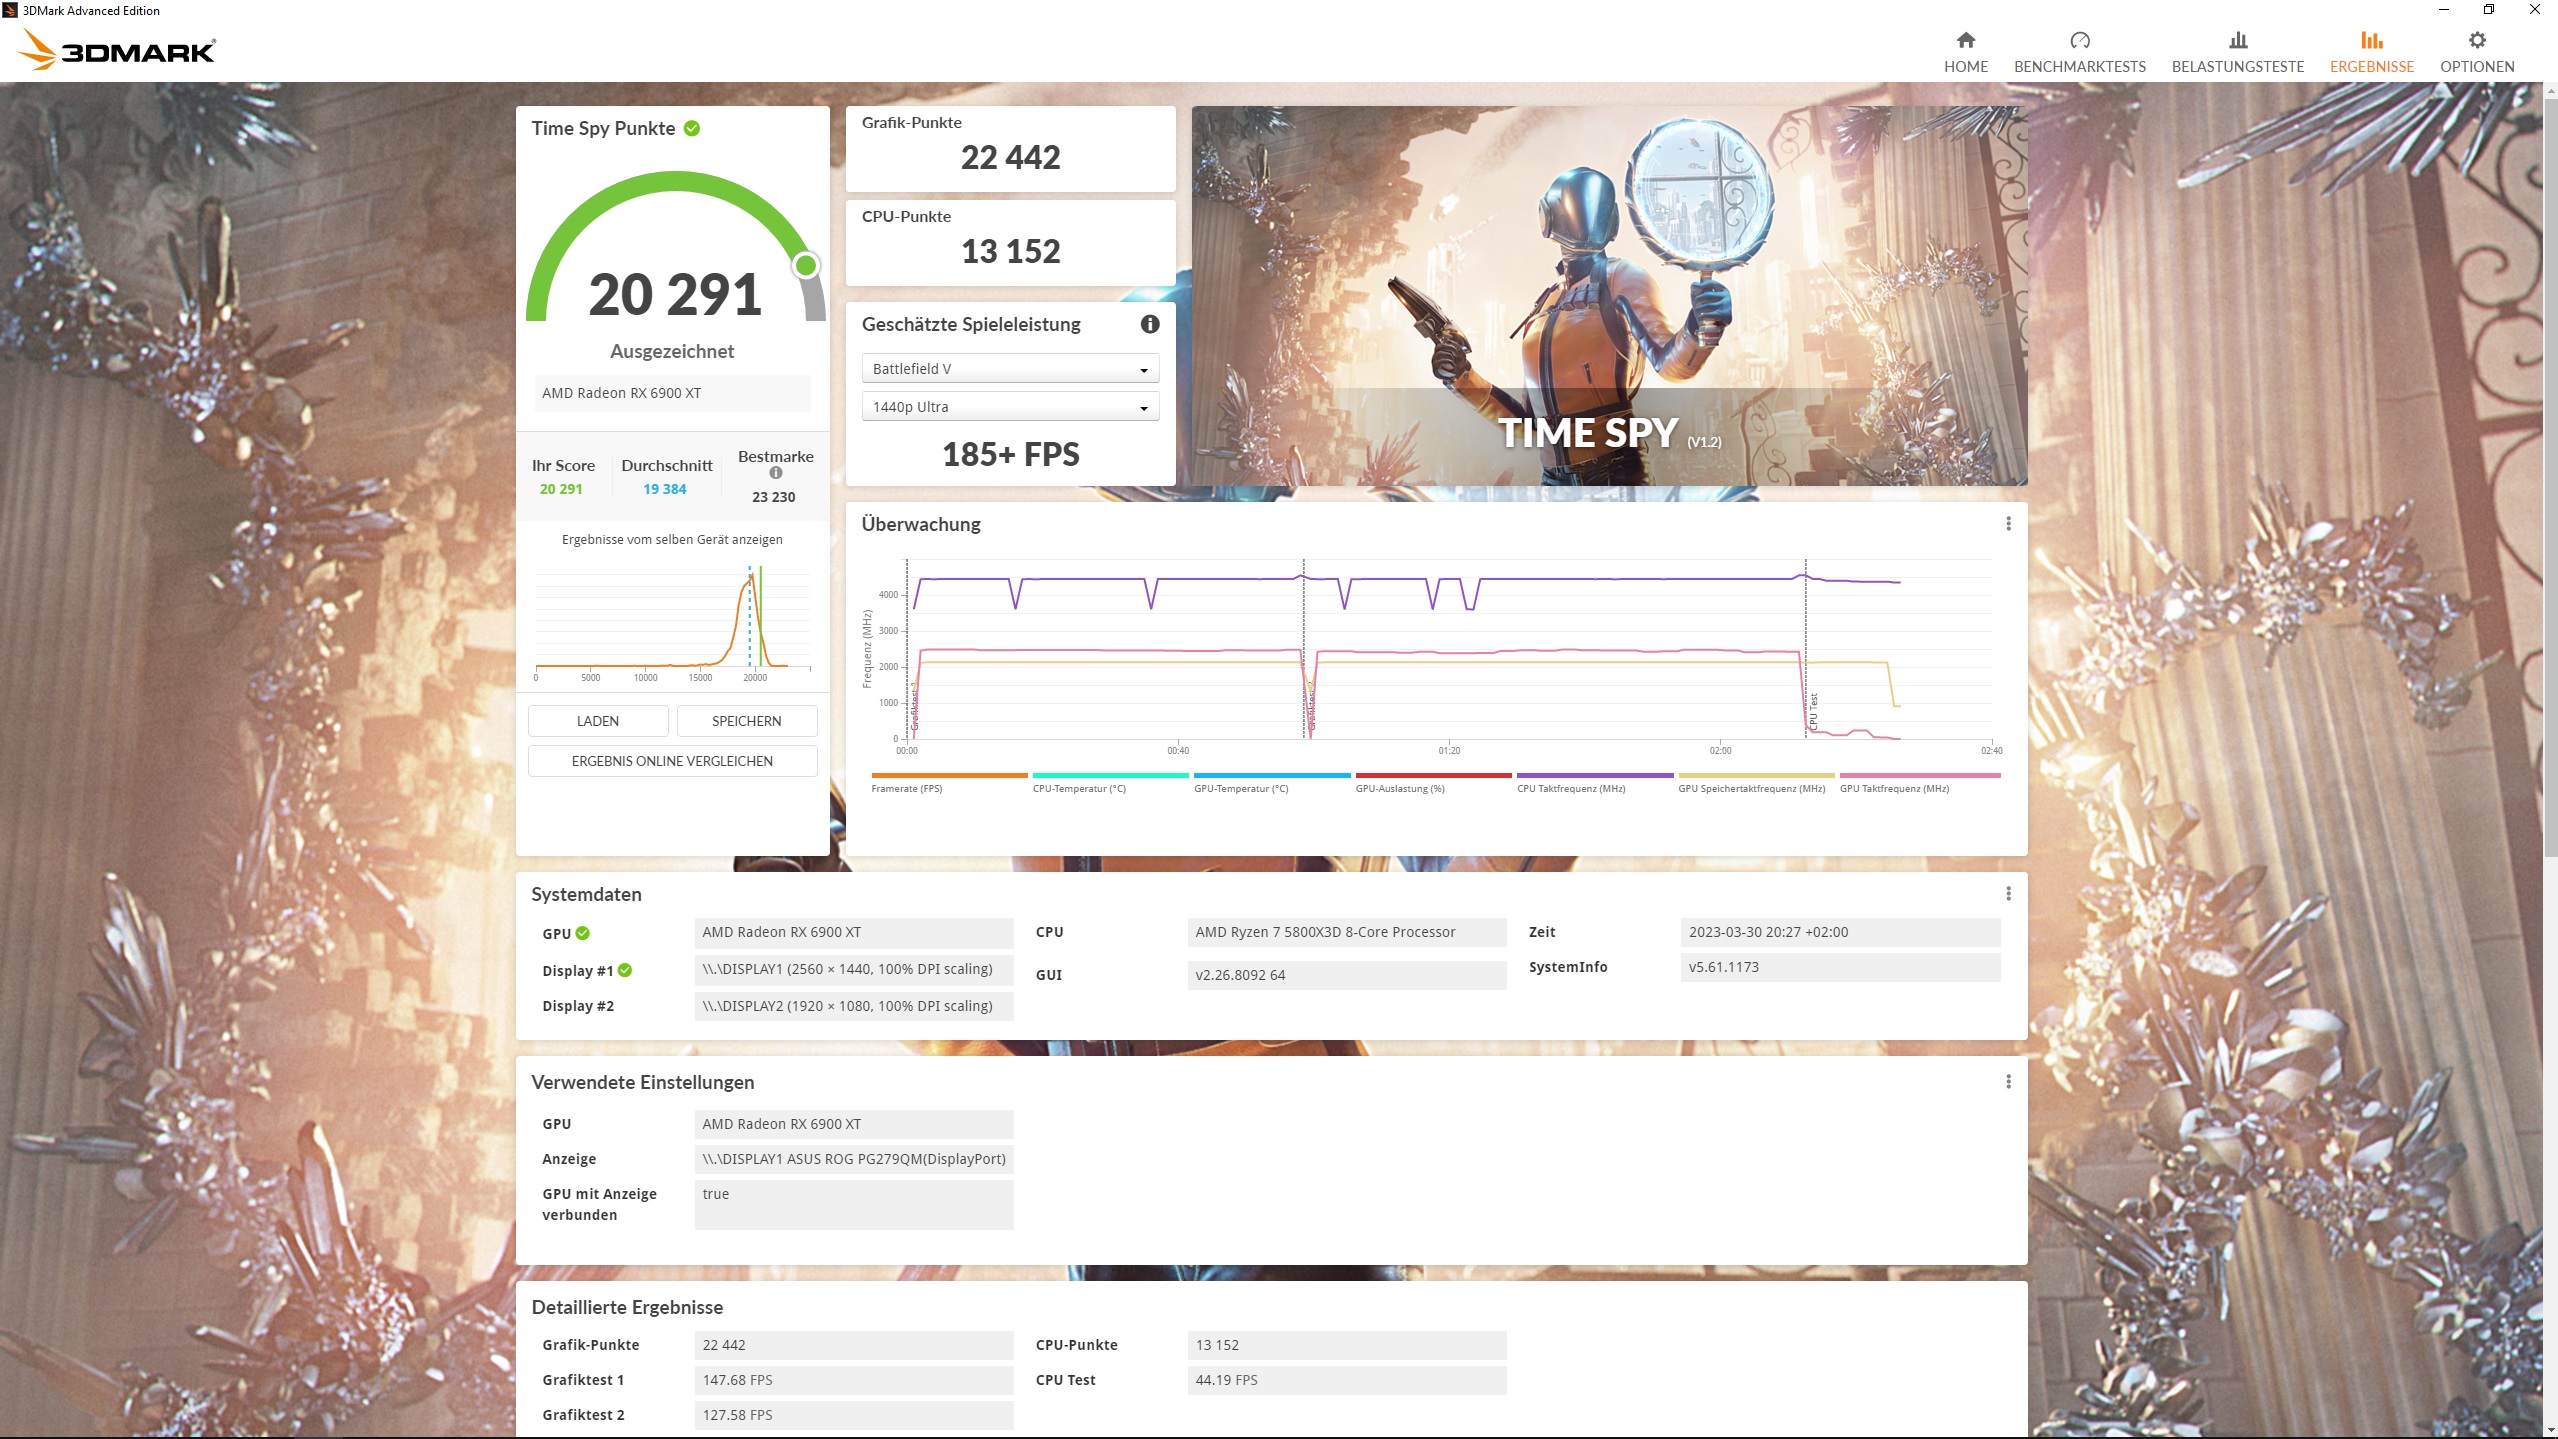Open the Benchmarktests gauge icon
Screen dimensions: 2558x1439
point(2079,40)
